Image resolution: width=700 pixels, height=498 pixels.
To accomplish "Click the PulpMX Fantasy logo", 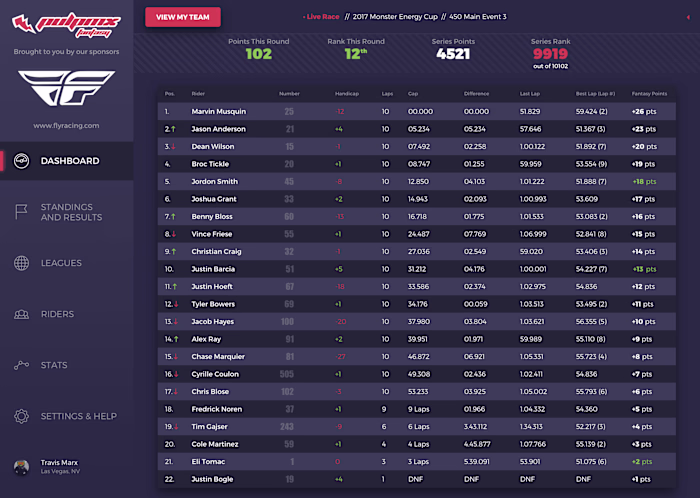I will point(67,25).
